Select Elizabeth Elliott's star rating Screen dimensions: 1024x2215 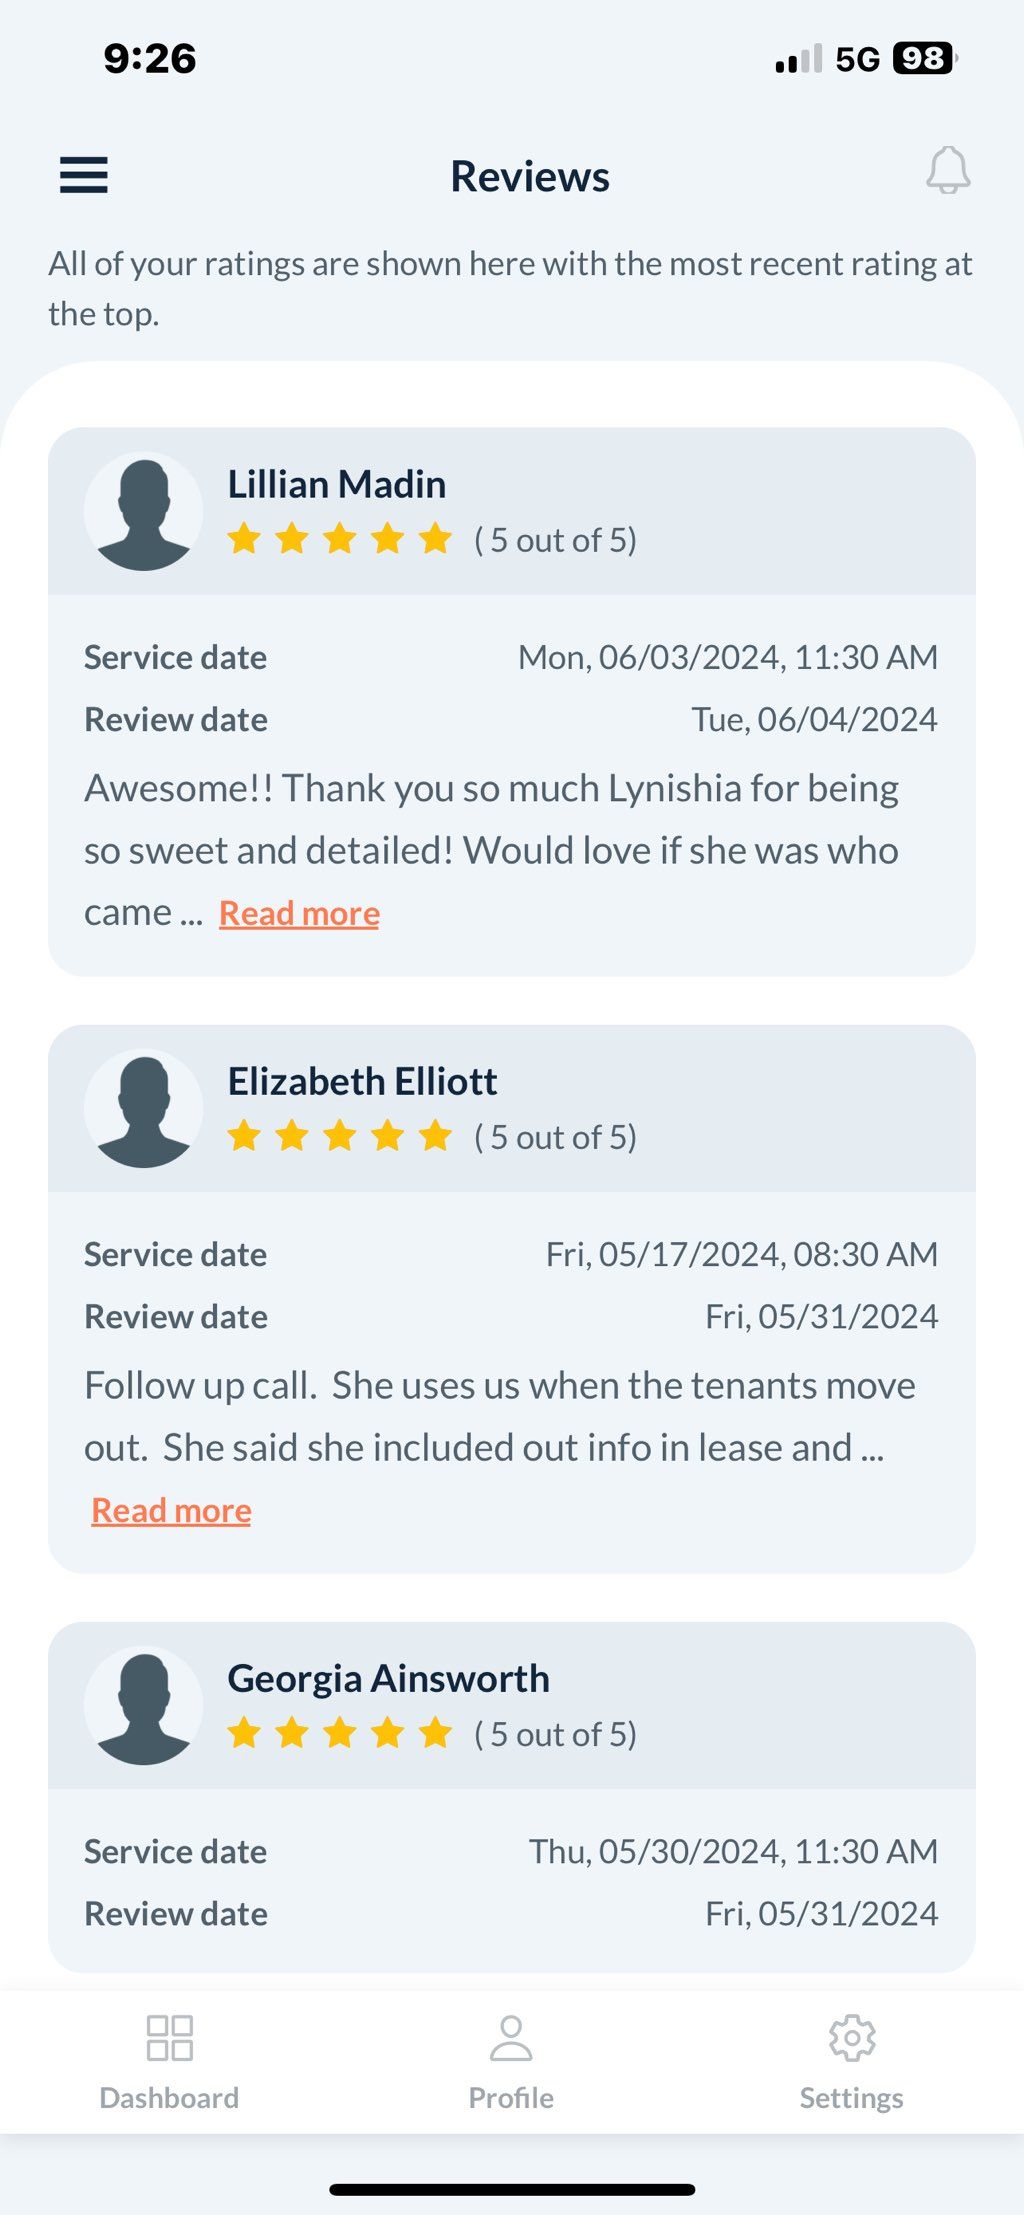tap(340, 1136)
